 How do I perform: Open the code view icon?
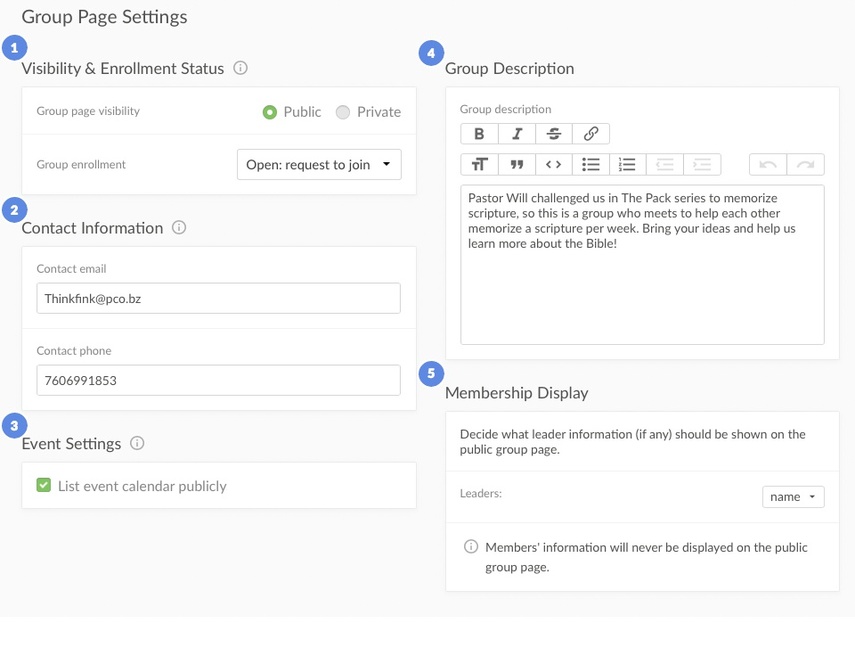point(554,164)
